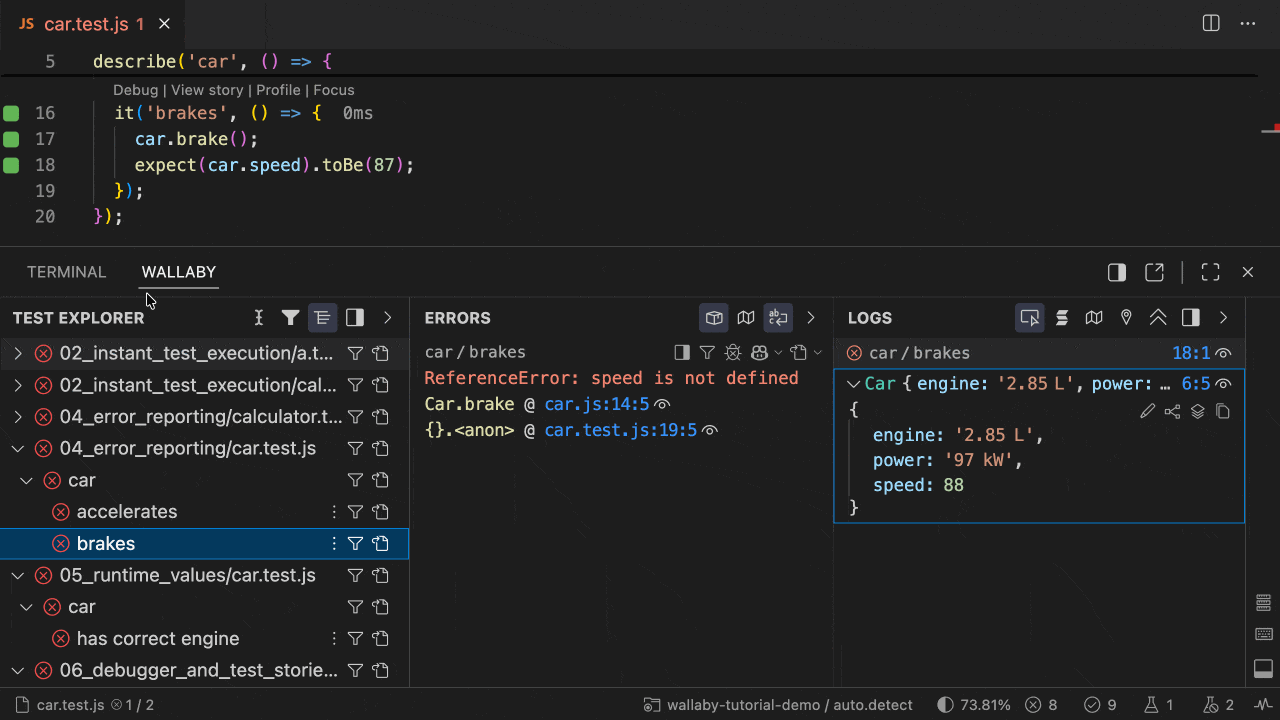
Task: Click the eye icon next to 18:1
Action: [x=1223, y=353]
